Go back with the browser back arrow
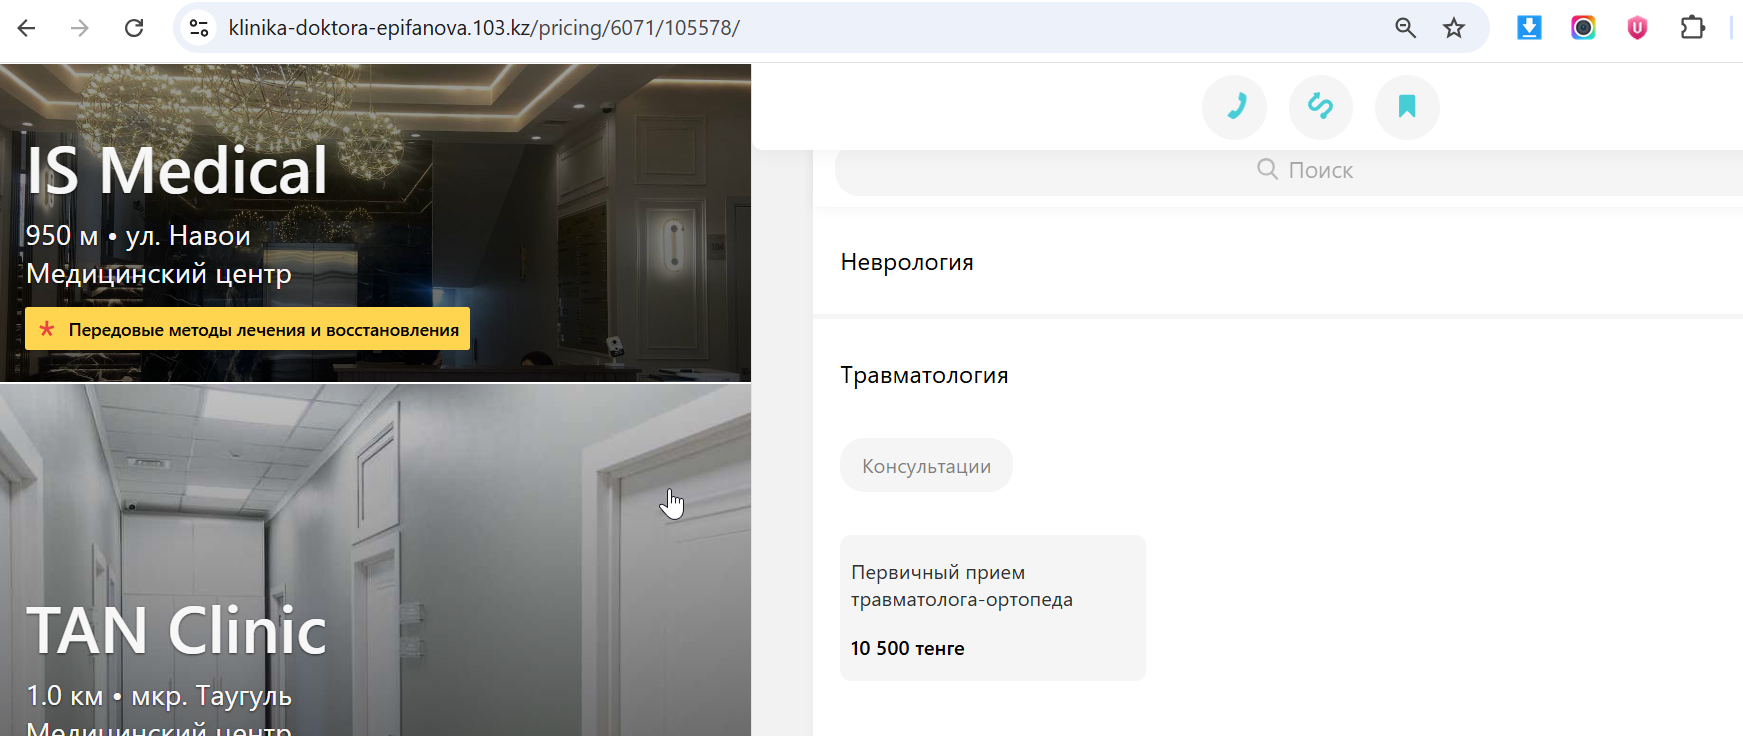Screen dimensions: 1743x736 tap(27, 28)
